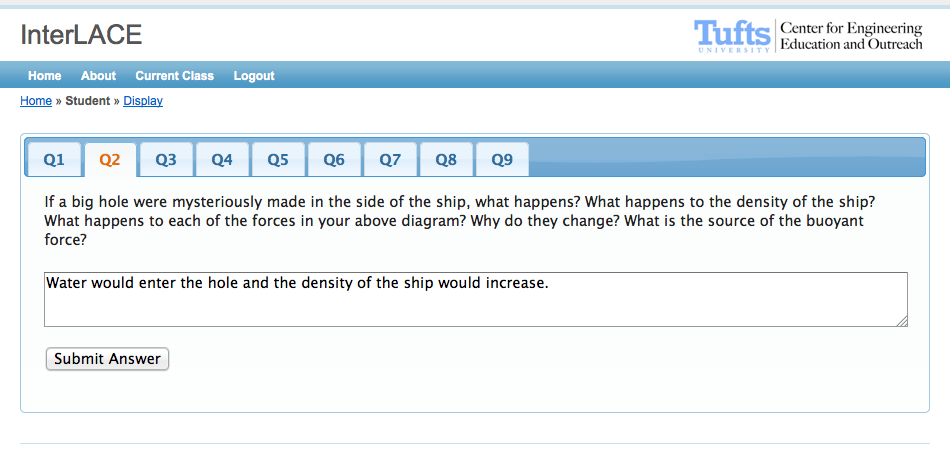Open the Q1 question tab
The width and height of the screenshot is (950, 453).
pos(54,160)
